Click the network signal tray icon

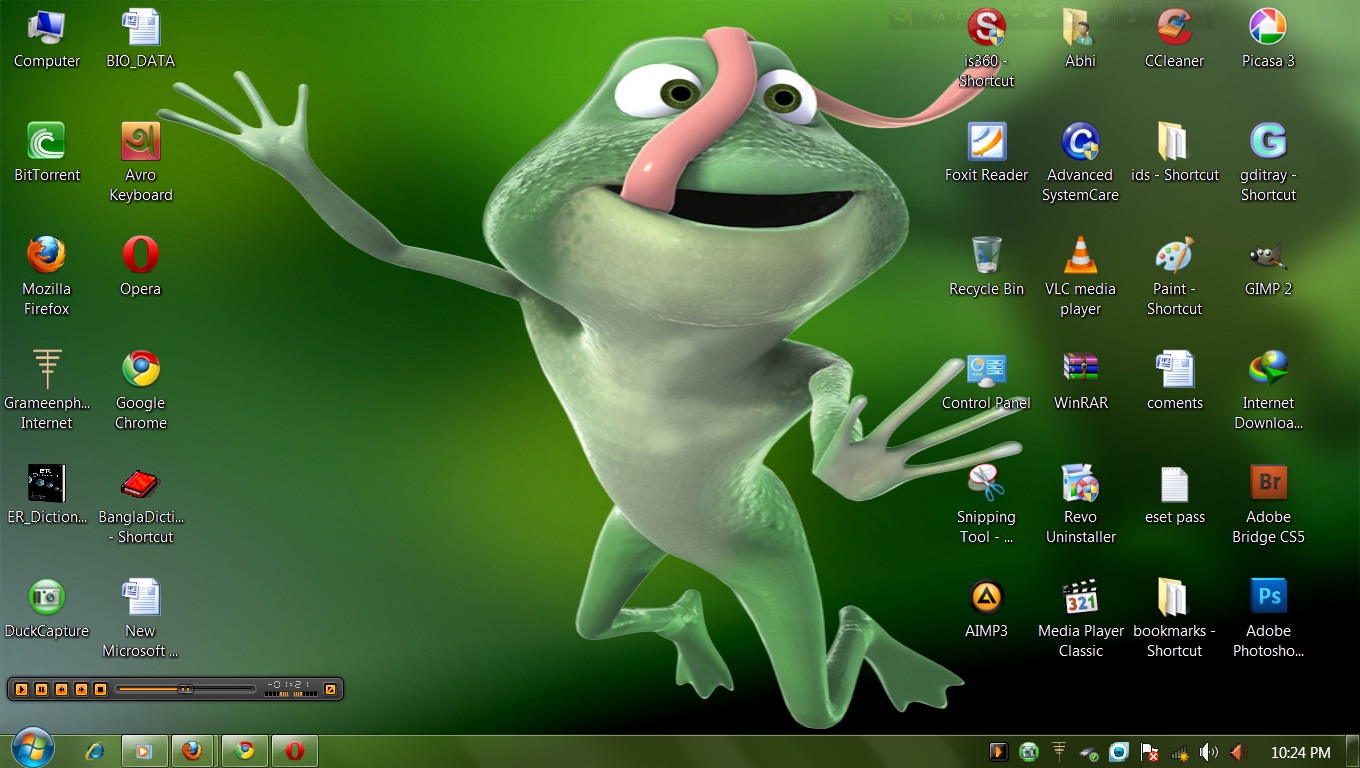(1180, 752)
